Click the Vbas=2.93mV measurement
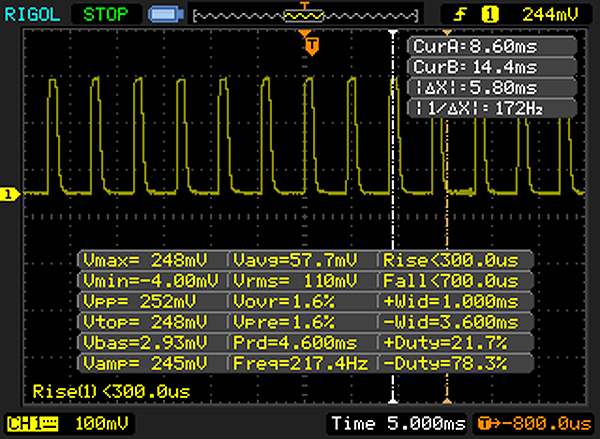600x439 pixels. 145,343
